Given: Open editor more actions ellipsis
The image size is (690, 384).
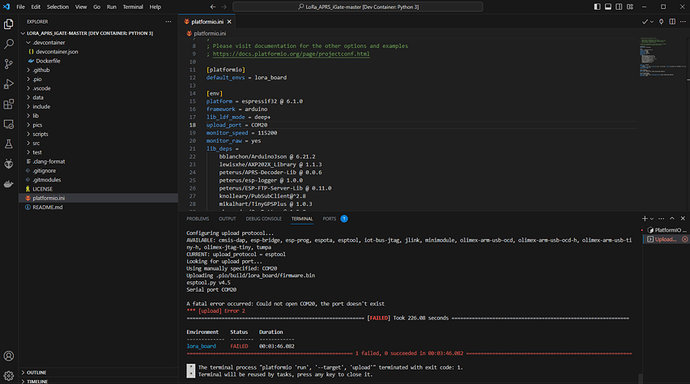Looking at the screenshot, I should (x=683, y=22).
